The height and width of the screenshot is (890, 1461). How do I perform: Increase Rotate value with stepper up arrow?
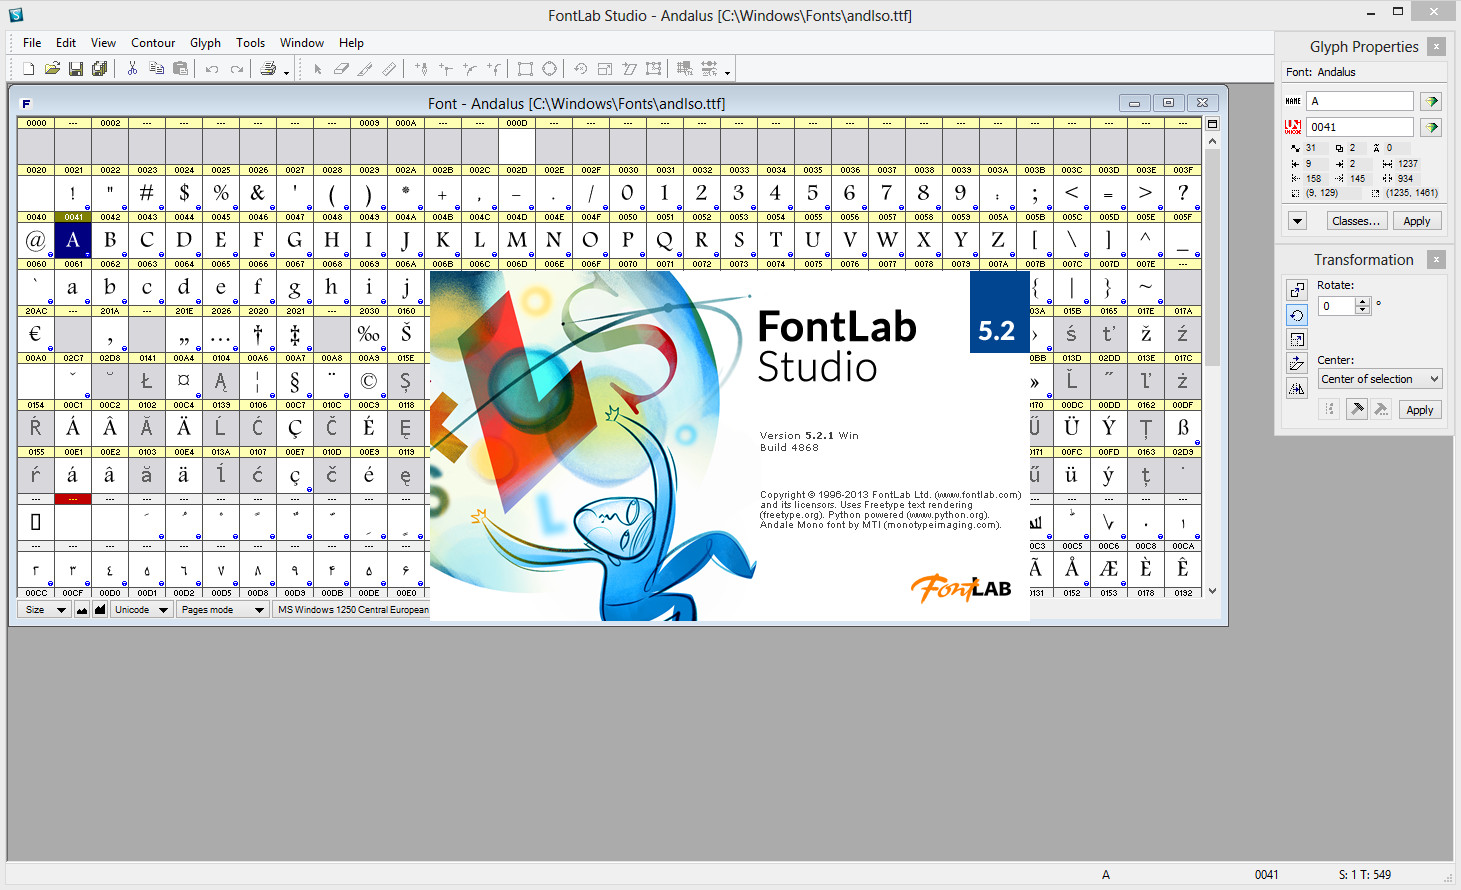pyautogui.click(x=1363, y=302)
